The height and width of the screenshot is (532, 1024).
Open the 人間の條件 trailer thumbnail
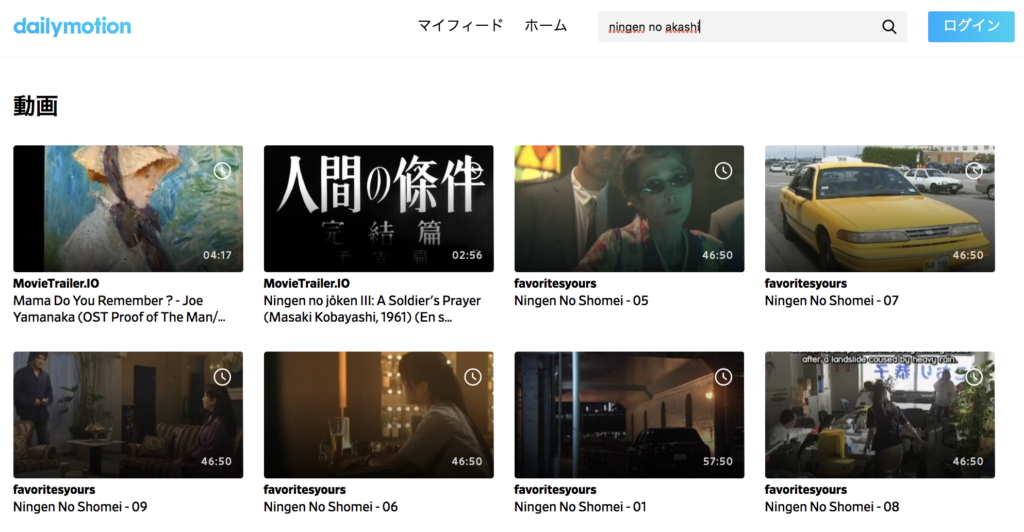point(379,208)
